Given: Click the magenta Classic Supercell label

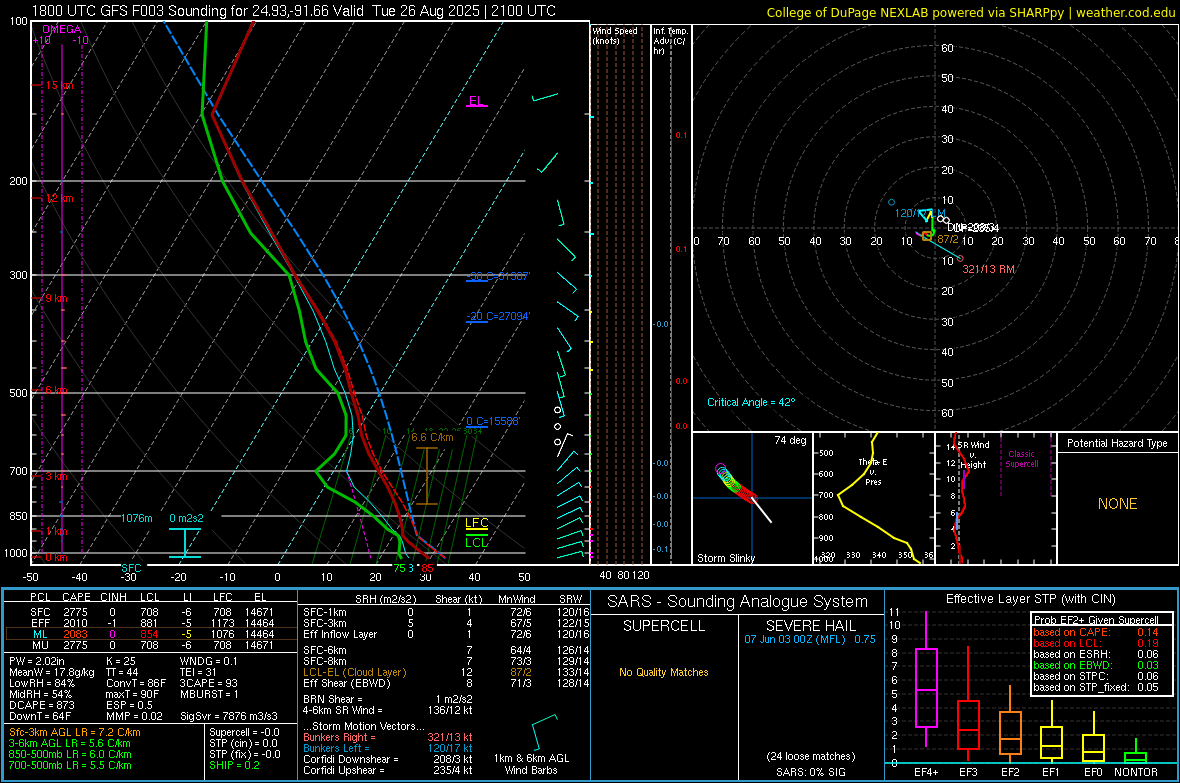Looking at the screenshot, I should [1021, 459].
